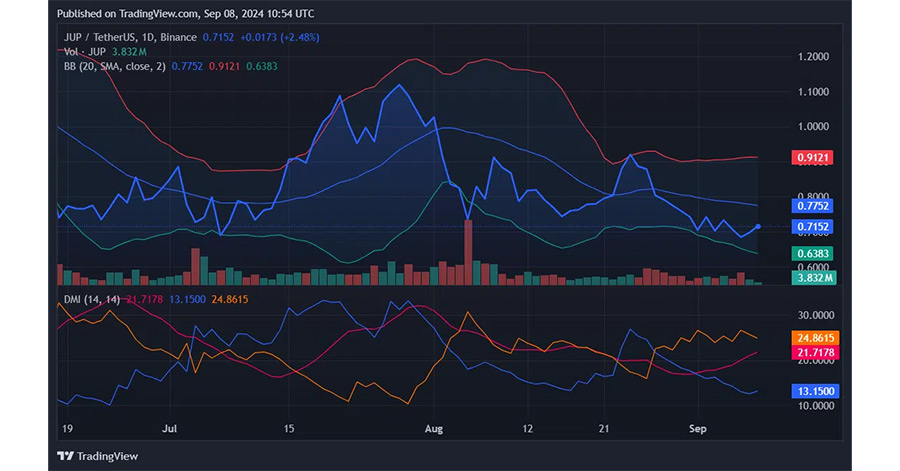900x471 pixels.
Task: Click the blue 0.7152 last price axis tag
Action: coord(812,227)
